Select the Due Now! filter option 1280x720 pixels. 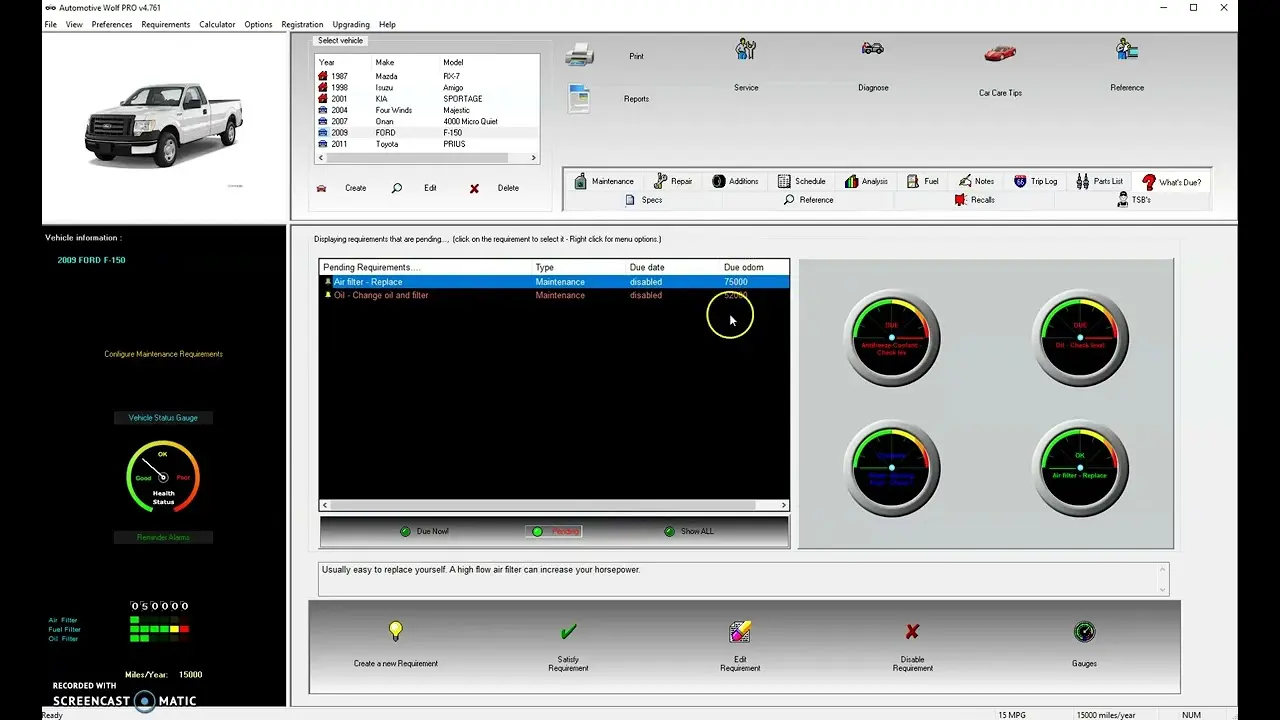tap(424, 531)
